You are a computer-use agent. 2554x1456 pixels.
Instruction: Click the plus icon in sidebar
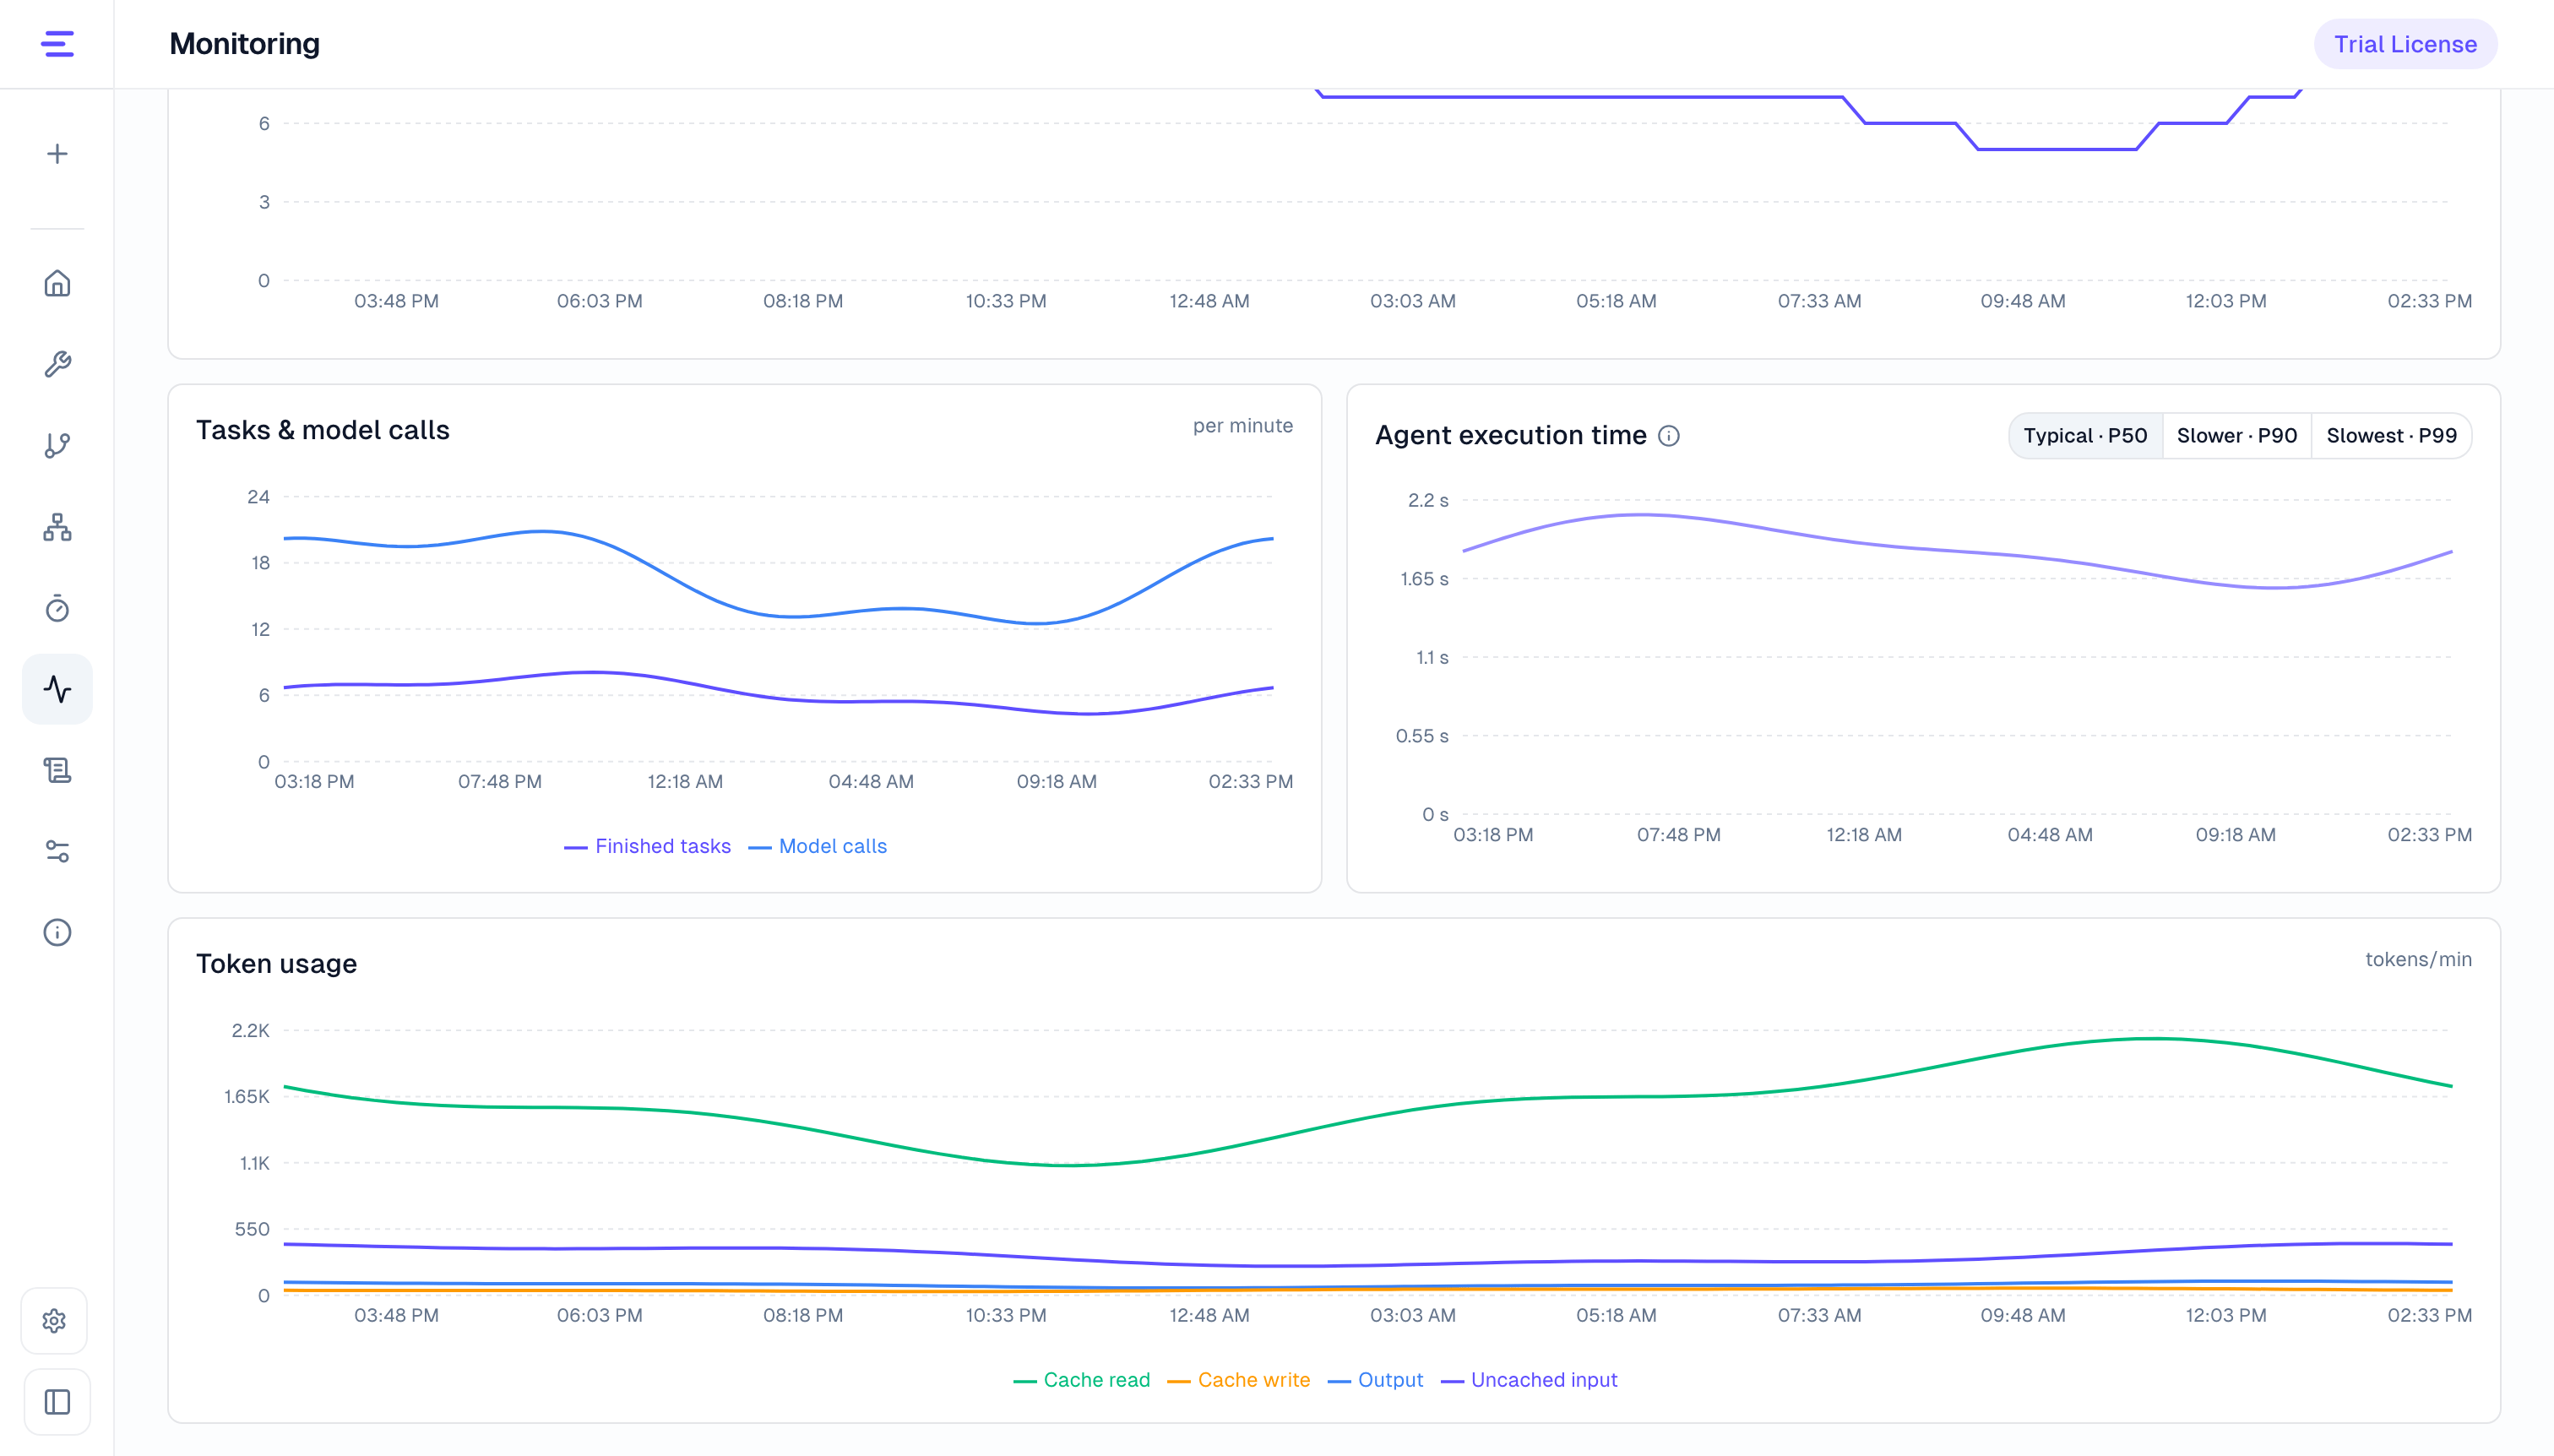coord(57,154)
